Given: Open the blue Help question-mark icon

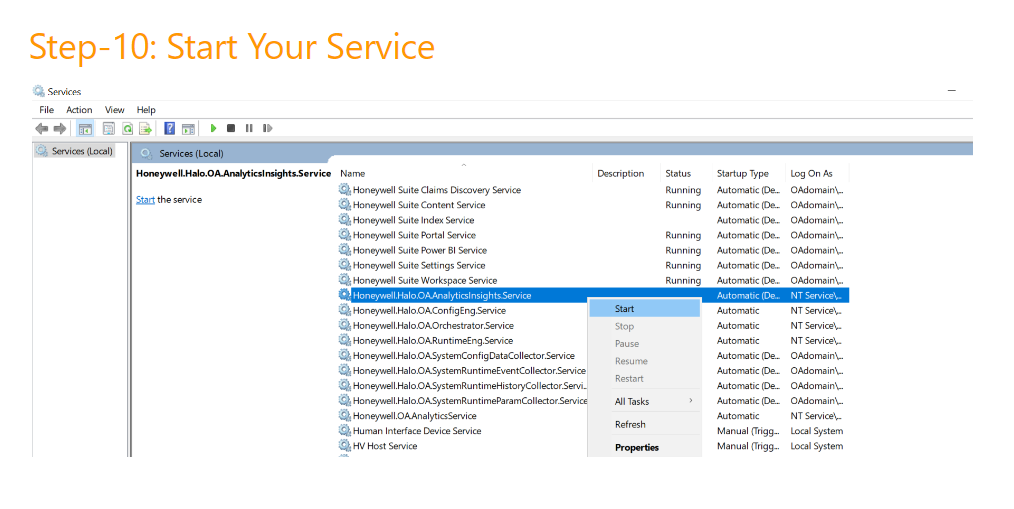Looking at the screenshot, I should (x=170, y=129).
